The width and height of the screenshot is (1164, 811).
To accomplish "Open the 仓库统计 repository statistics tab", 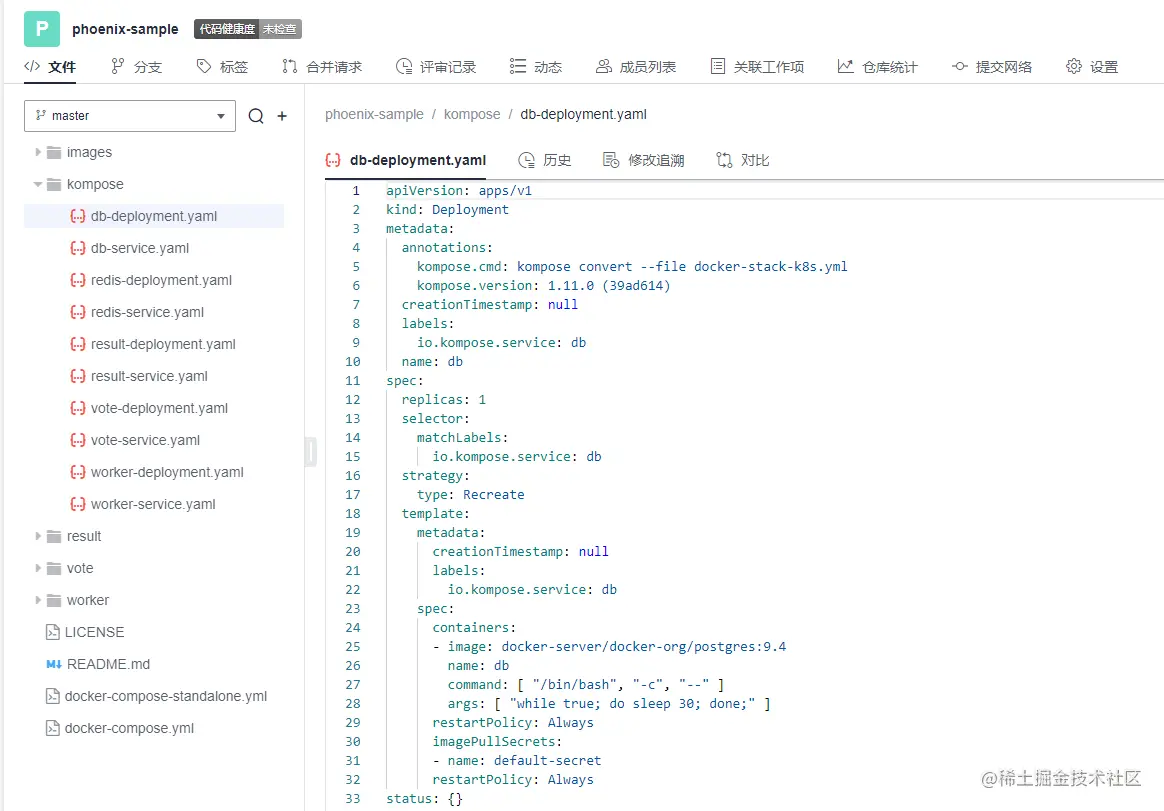I will click(x=877, y=67).
